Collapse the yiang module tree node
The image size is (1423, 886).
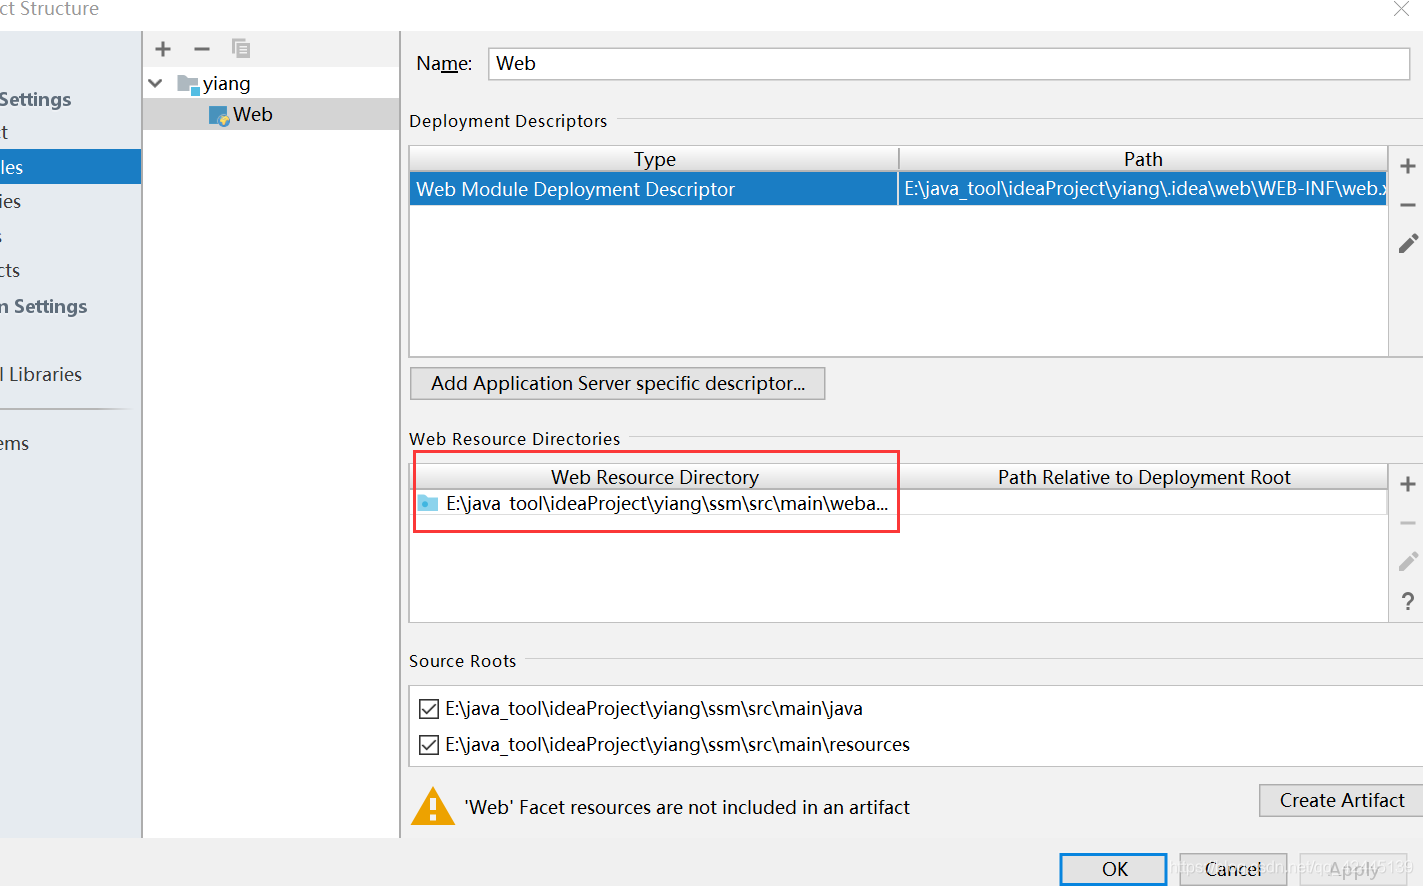point(156,84)
